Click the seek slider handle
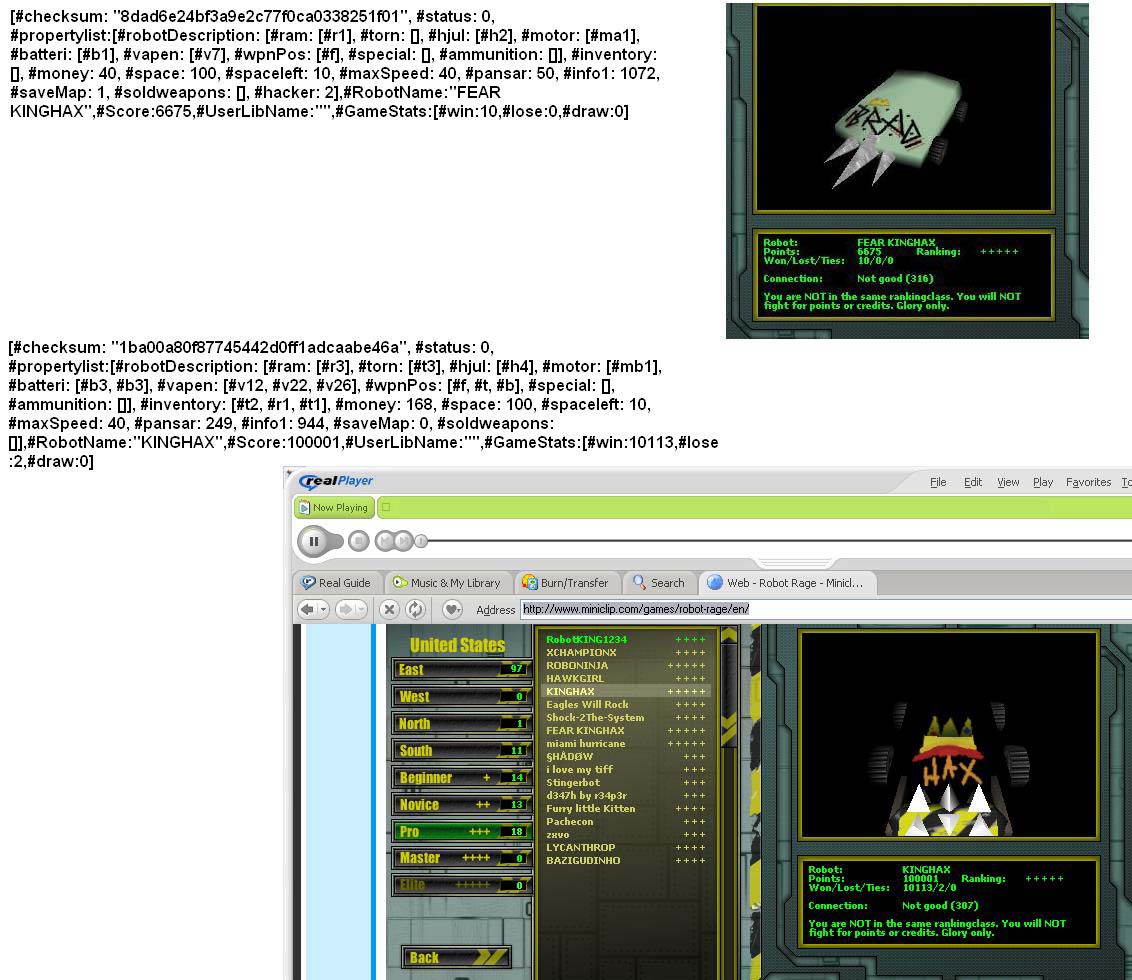Viewport: 1132px width, 980px height. pos(422,541)
